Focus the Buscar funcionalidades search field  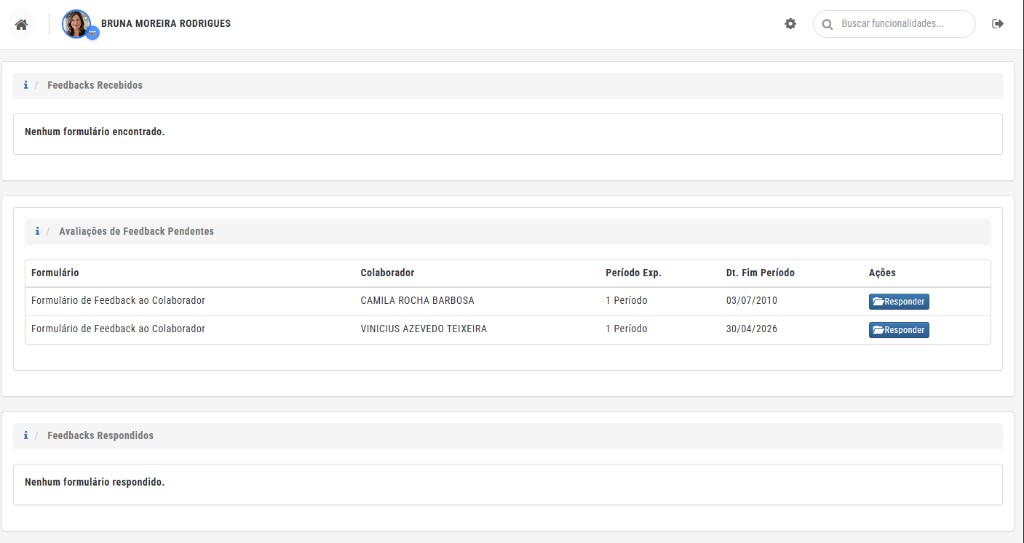(894, 24)
